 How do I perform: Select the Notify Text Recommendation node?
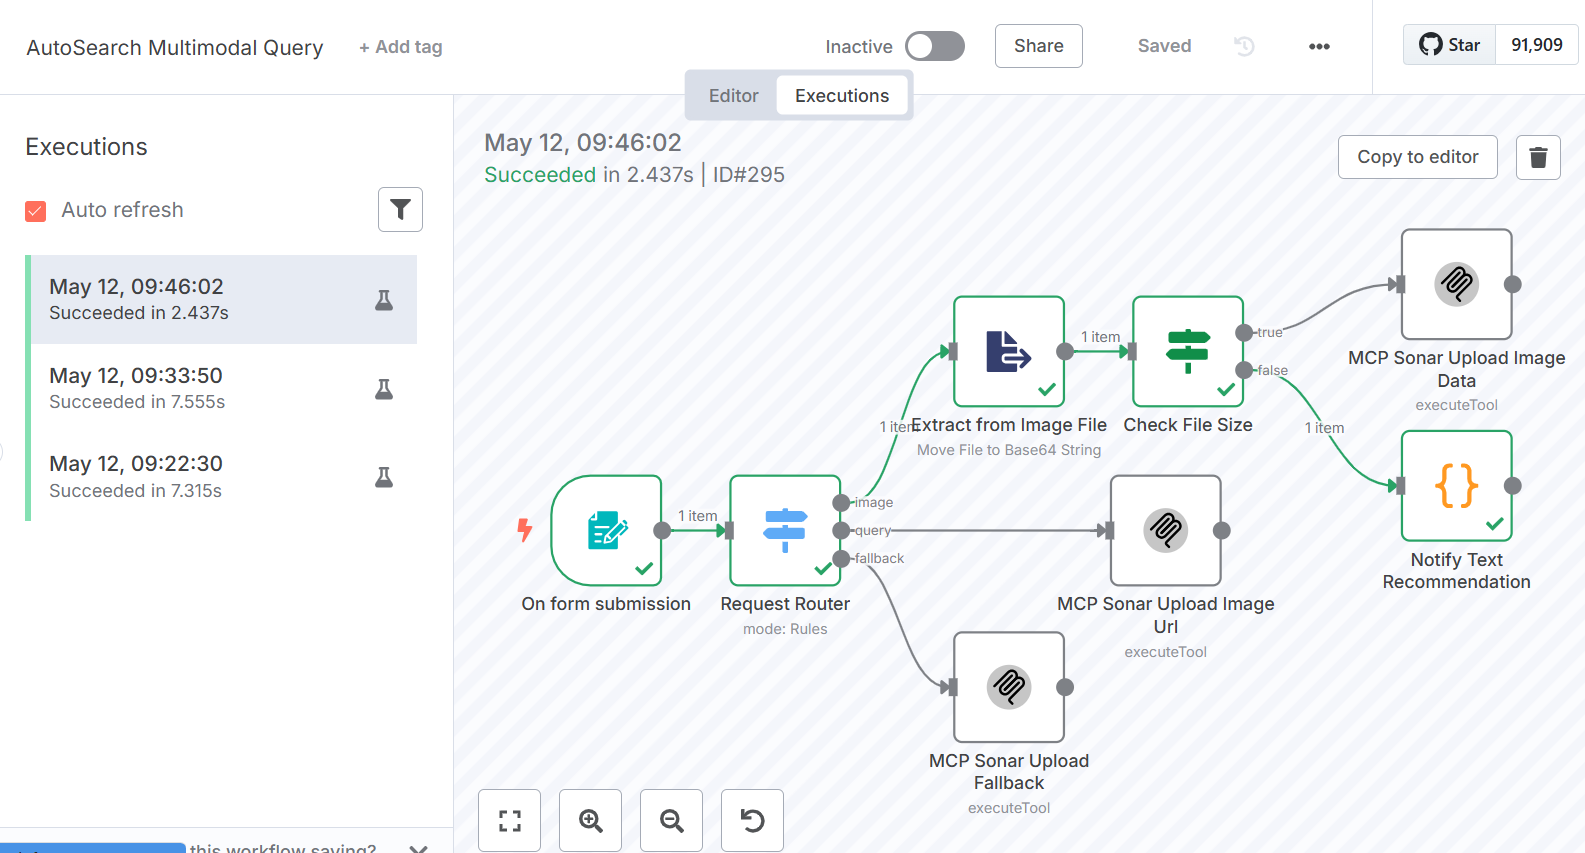(1457, 486)
